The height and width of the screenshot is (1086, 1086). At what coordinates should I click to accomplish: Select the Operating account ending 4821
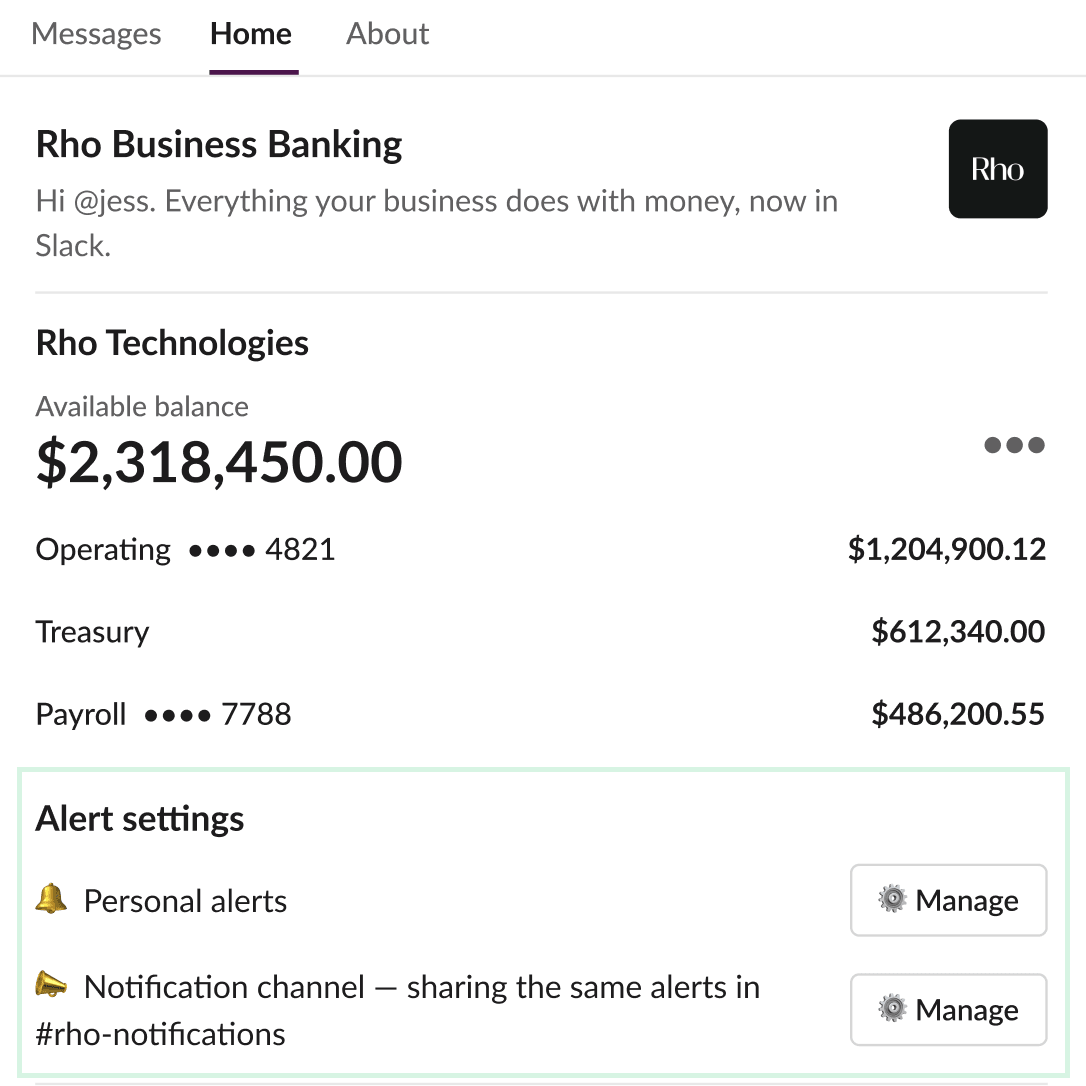(x=540, y=549)
